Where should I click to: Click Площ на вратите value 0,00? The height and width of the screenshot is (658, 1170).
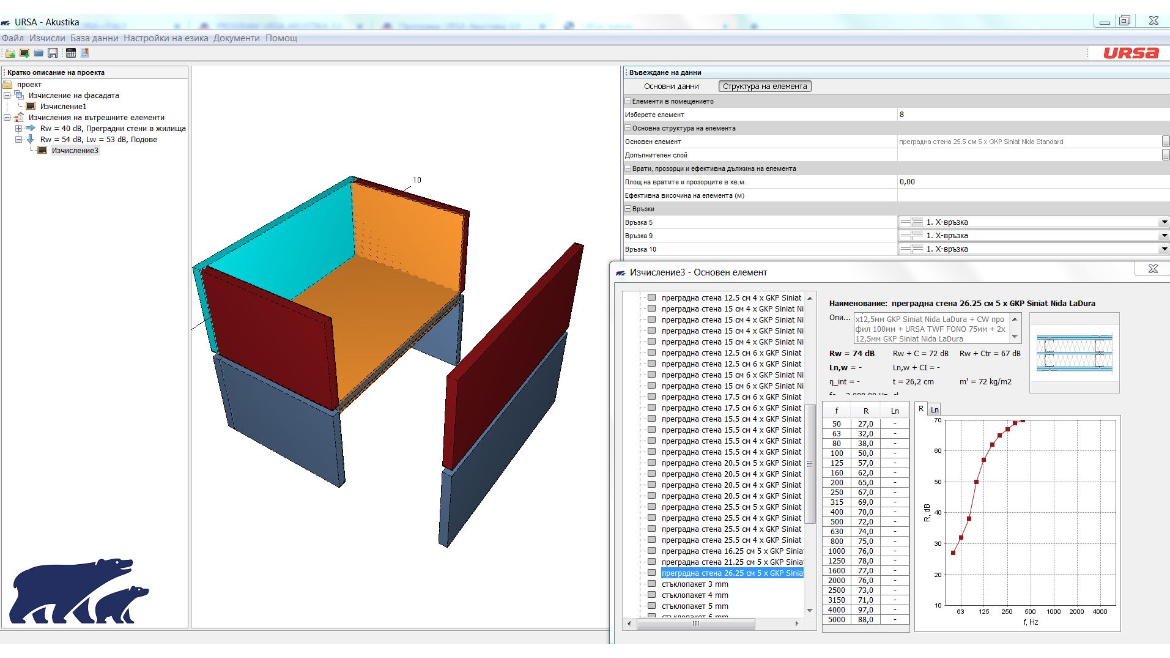pyautogui.click(x=1033, y=182)
